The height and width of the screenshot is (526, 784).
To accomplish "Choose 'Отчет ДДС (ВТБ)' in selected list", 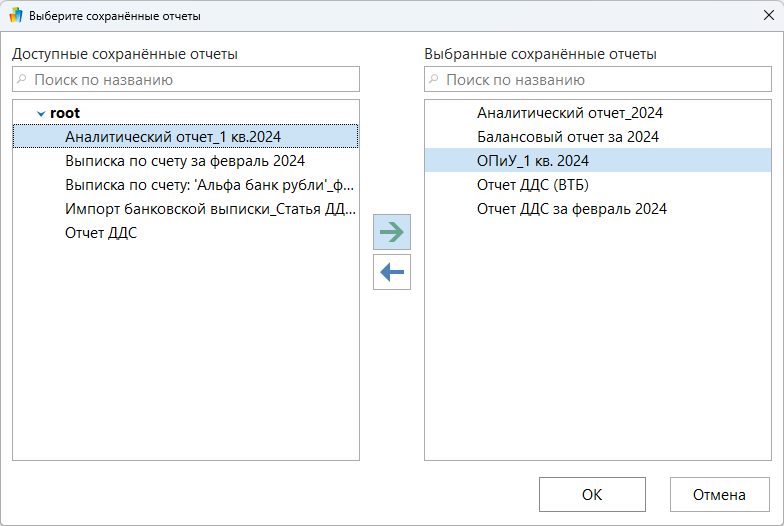I will (540, 185).
